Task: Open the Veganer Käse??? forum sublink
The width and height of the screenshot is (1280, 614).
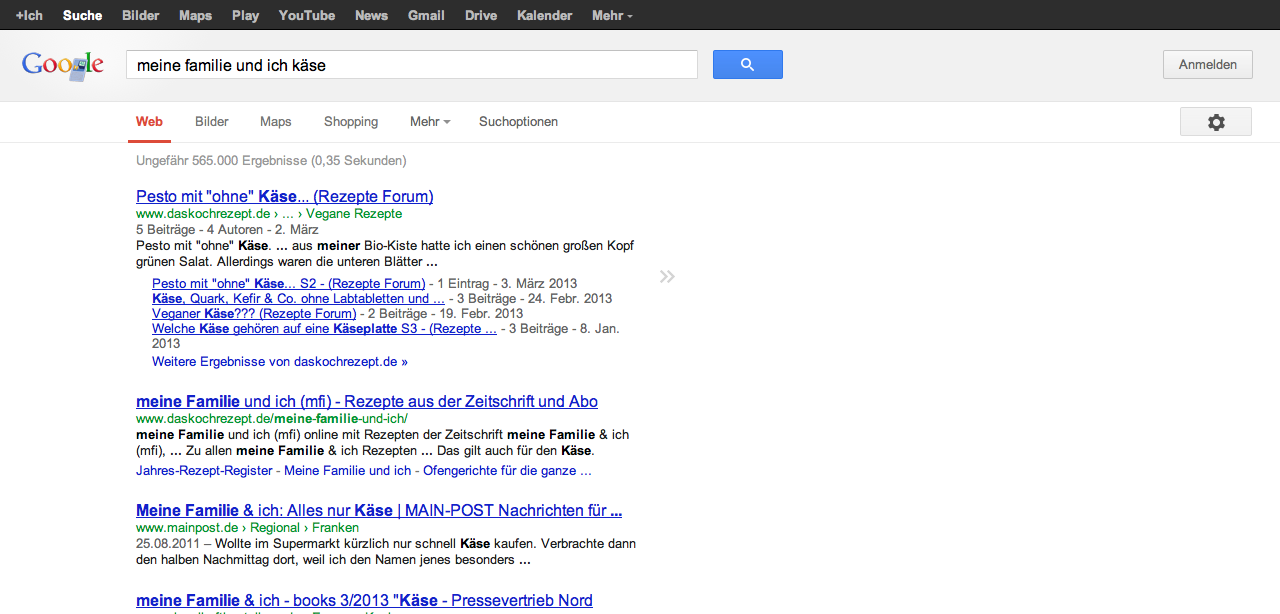Action: point(253,314)
